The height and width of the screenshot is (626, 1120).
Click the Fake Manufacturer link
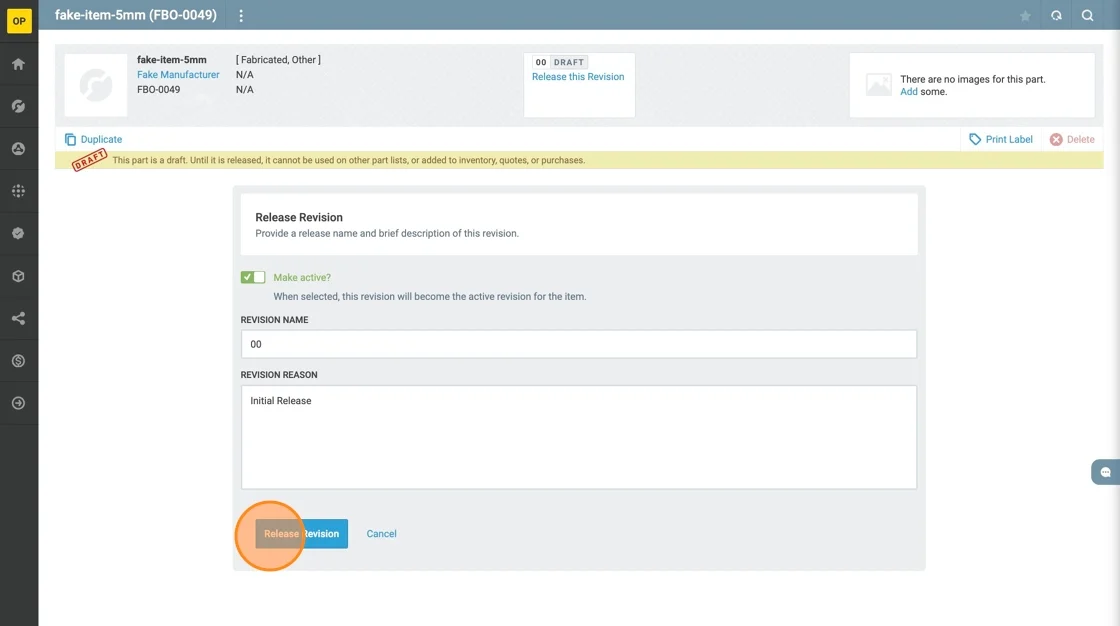178,75
